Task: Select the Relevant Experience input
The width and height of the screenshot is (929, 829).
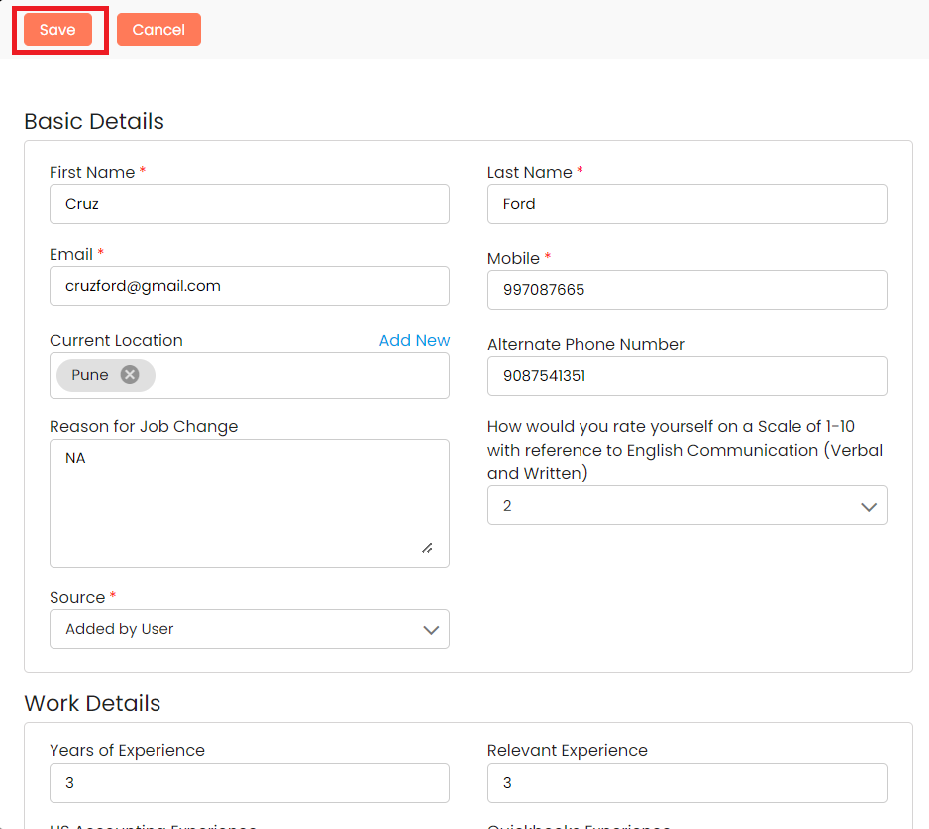Action: click(x=687, y=783)
